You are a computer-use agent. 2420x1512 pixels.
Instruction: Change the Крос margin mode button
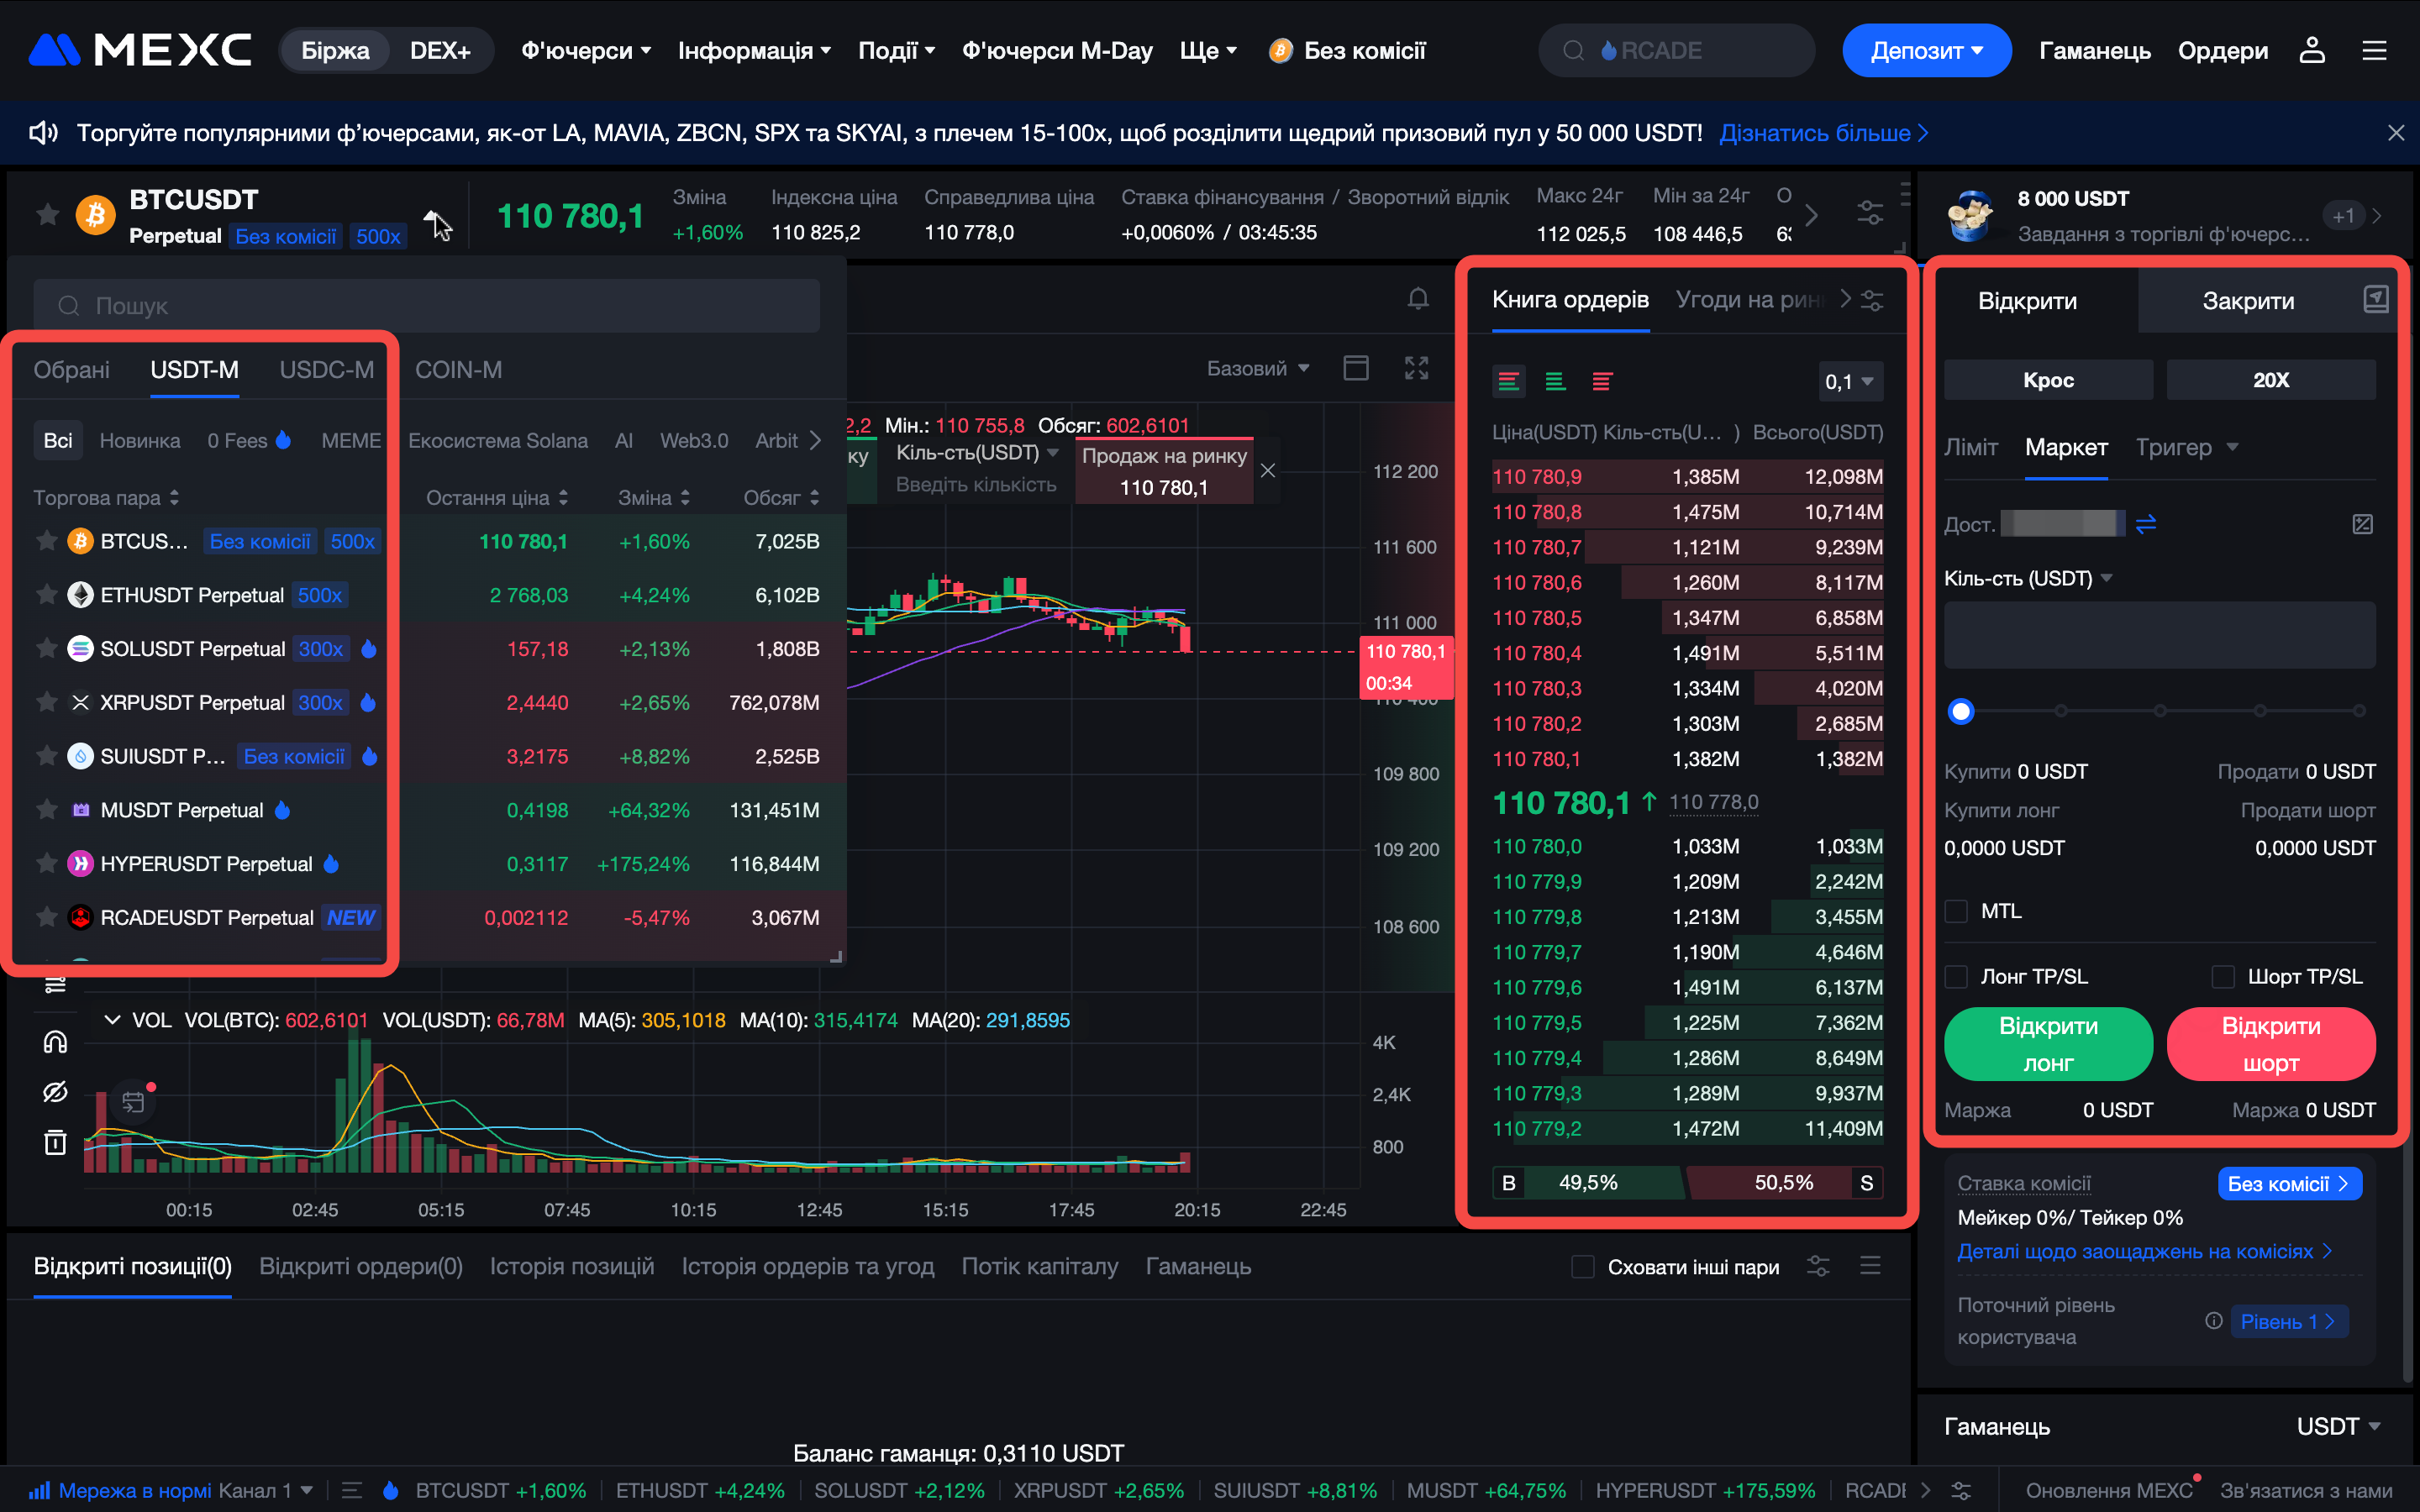coord(2048,380)
